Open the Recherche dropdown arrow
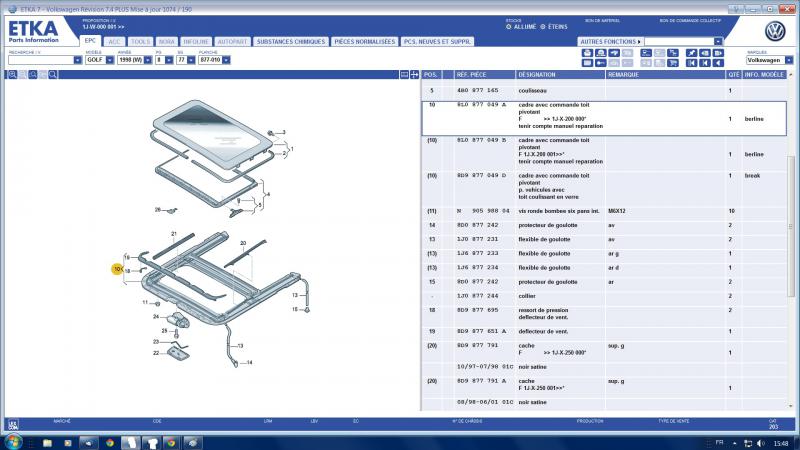 point(78,60)
